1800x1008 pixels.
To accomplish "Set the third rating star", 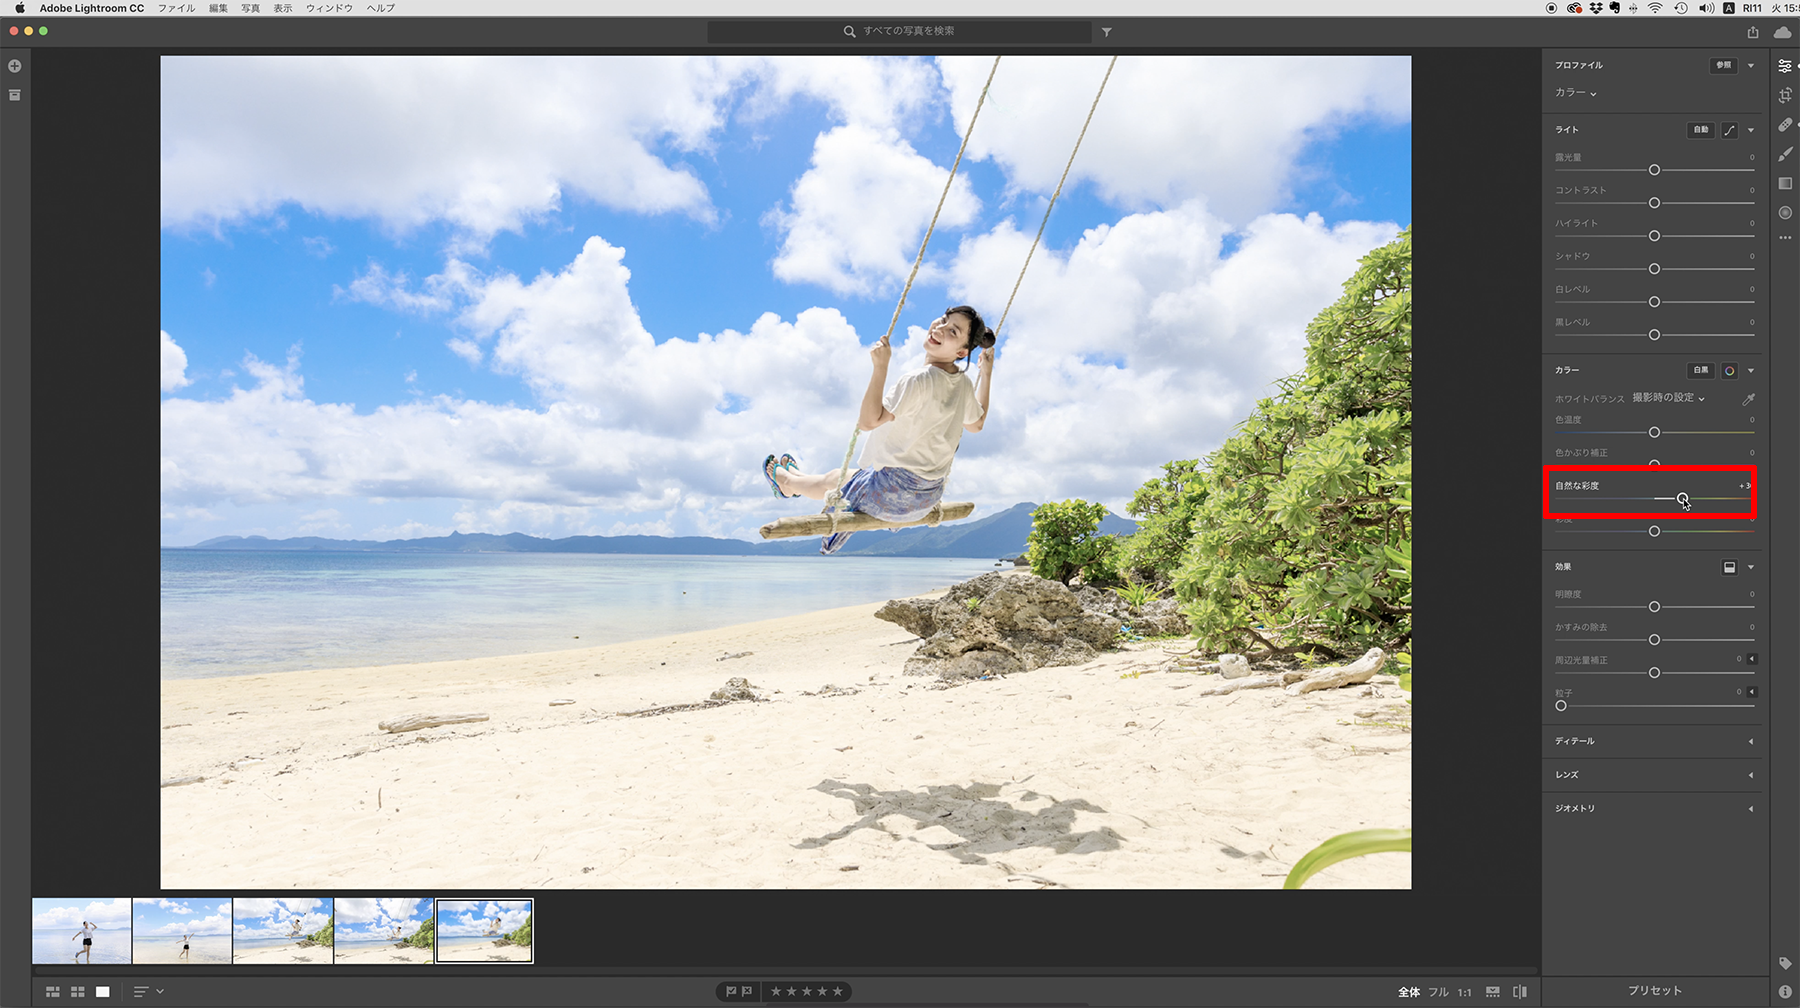I will pyautogui.click(x=807, y=992).
